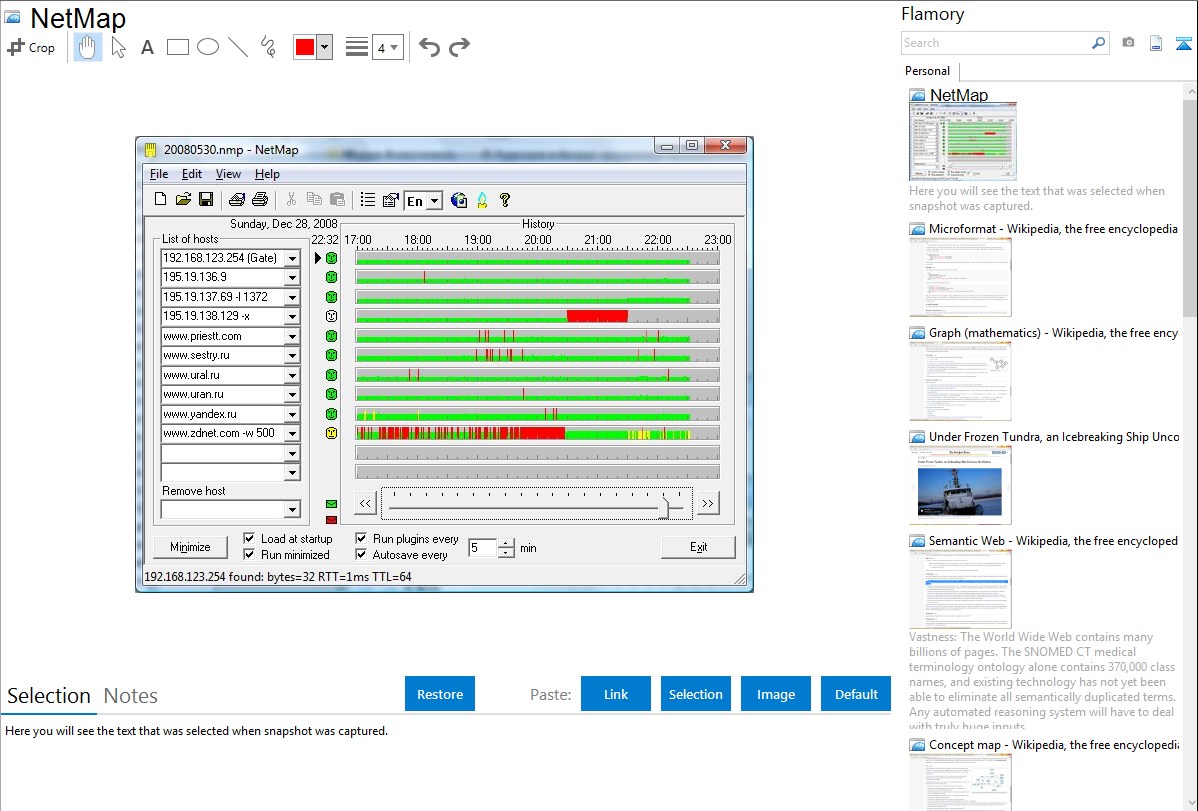1198x811 pixels.
Task: Open the NetMap View menu
Action: pyautogui.click(x=228, y=174)
